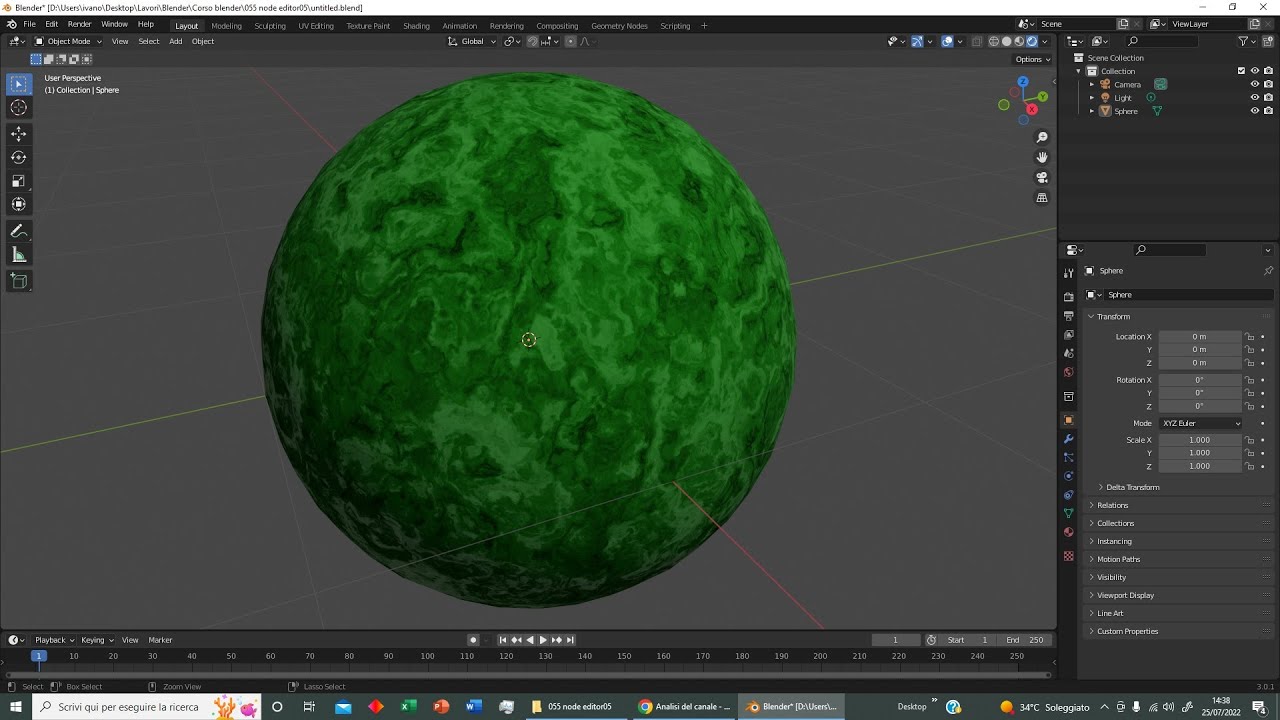Open the Object Mode dropdown
1280x720 pixels.
[x=68, y=41]
